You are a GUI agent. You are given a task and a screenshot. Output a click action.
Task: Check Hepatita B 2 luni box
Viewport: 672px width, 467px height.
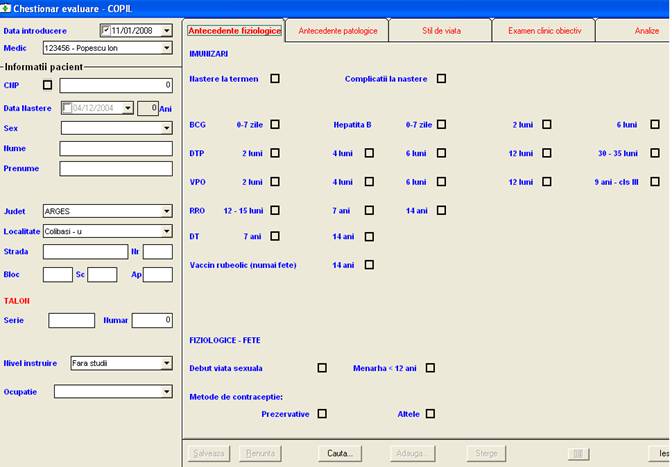pos(547,125)
